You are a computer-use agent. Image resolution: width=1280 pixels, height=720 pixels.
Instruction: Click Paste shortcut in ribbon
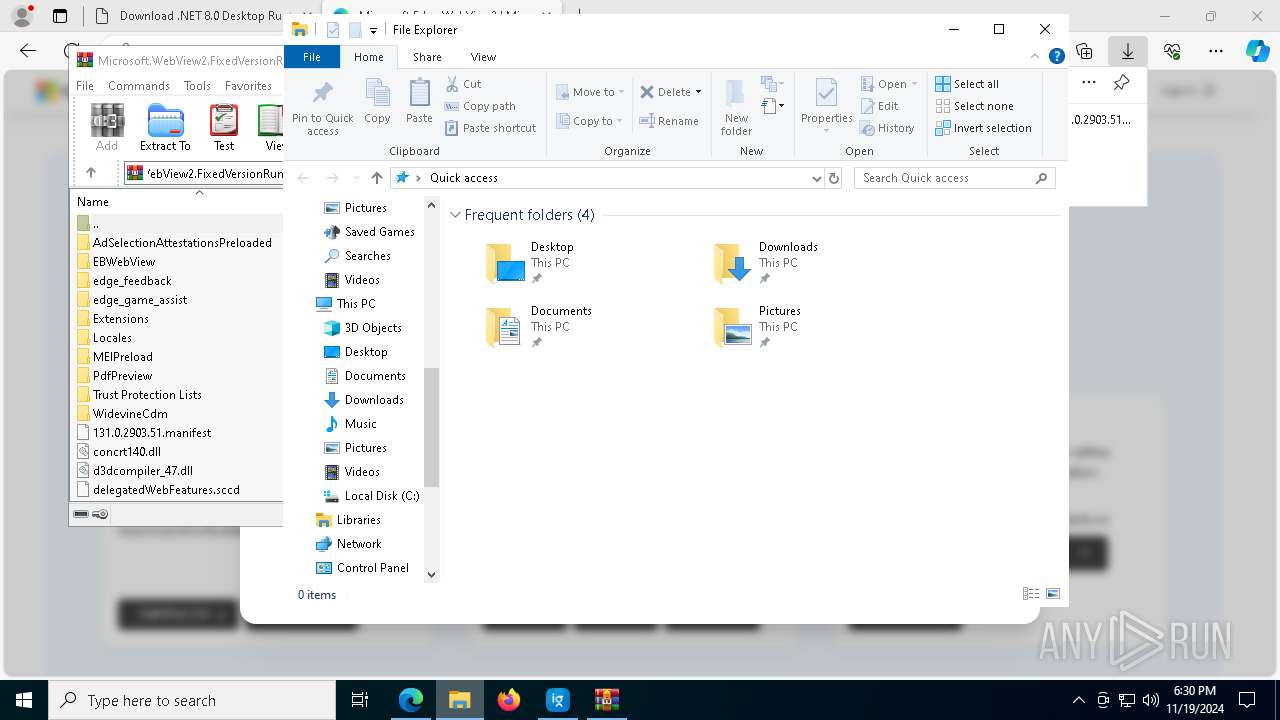(490, 128)
